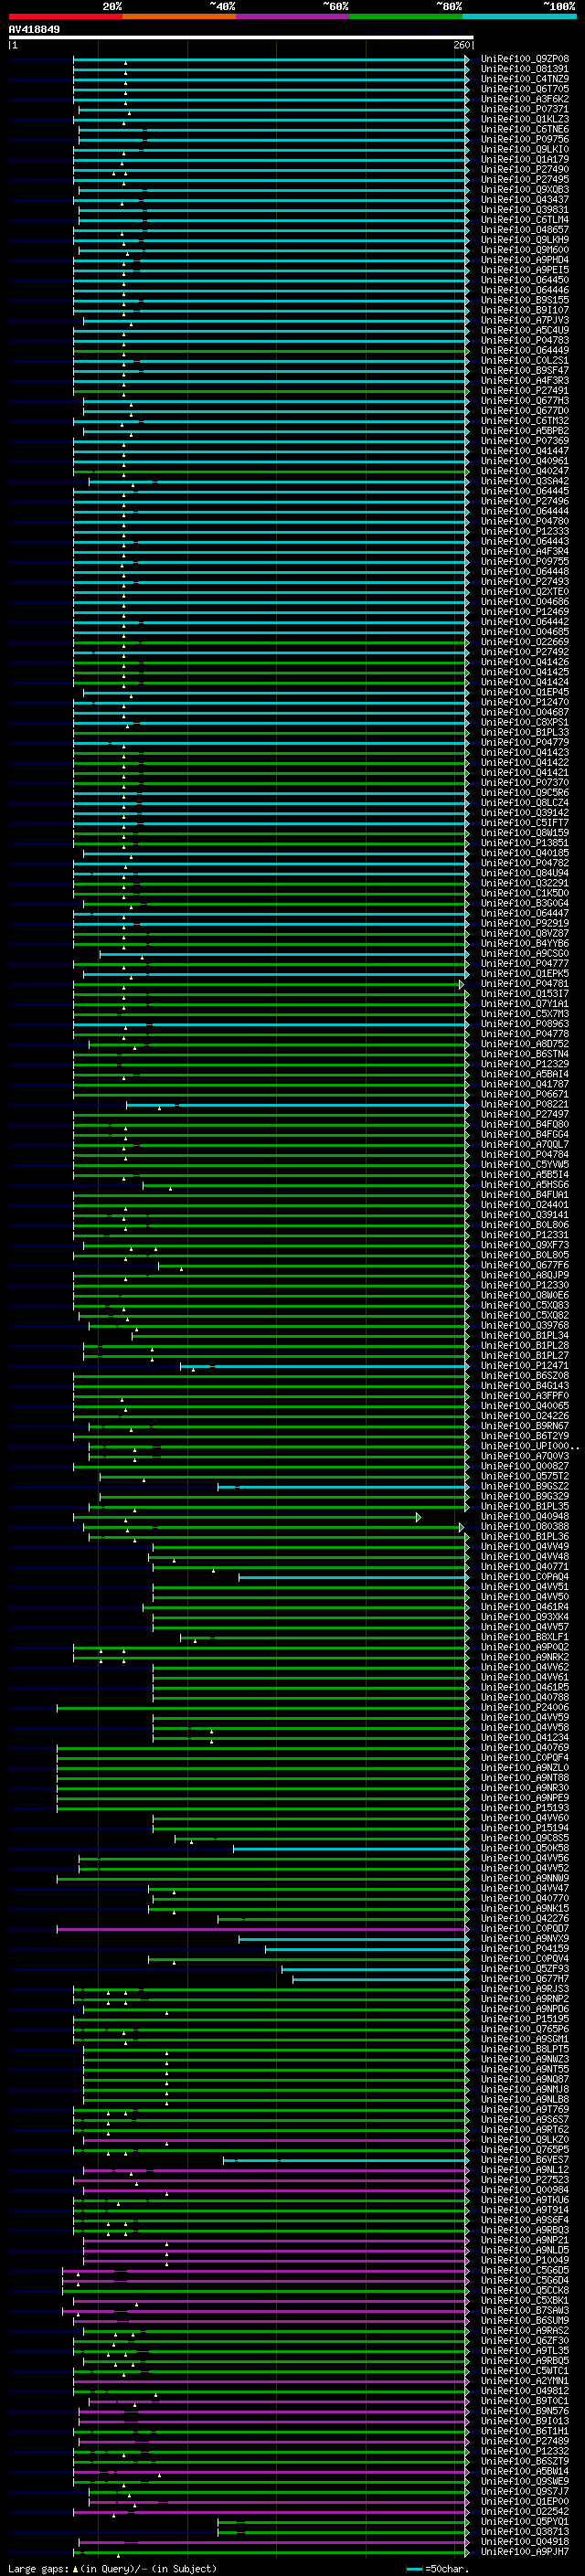Select hit label UniRef100_B6VES7
Screen dimensions: 585x2576
click(x=525, y=2161)
